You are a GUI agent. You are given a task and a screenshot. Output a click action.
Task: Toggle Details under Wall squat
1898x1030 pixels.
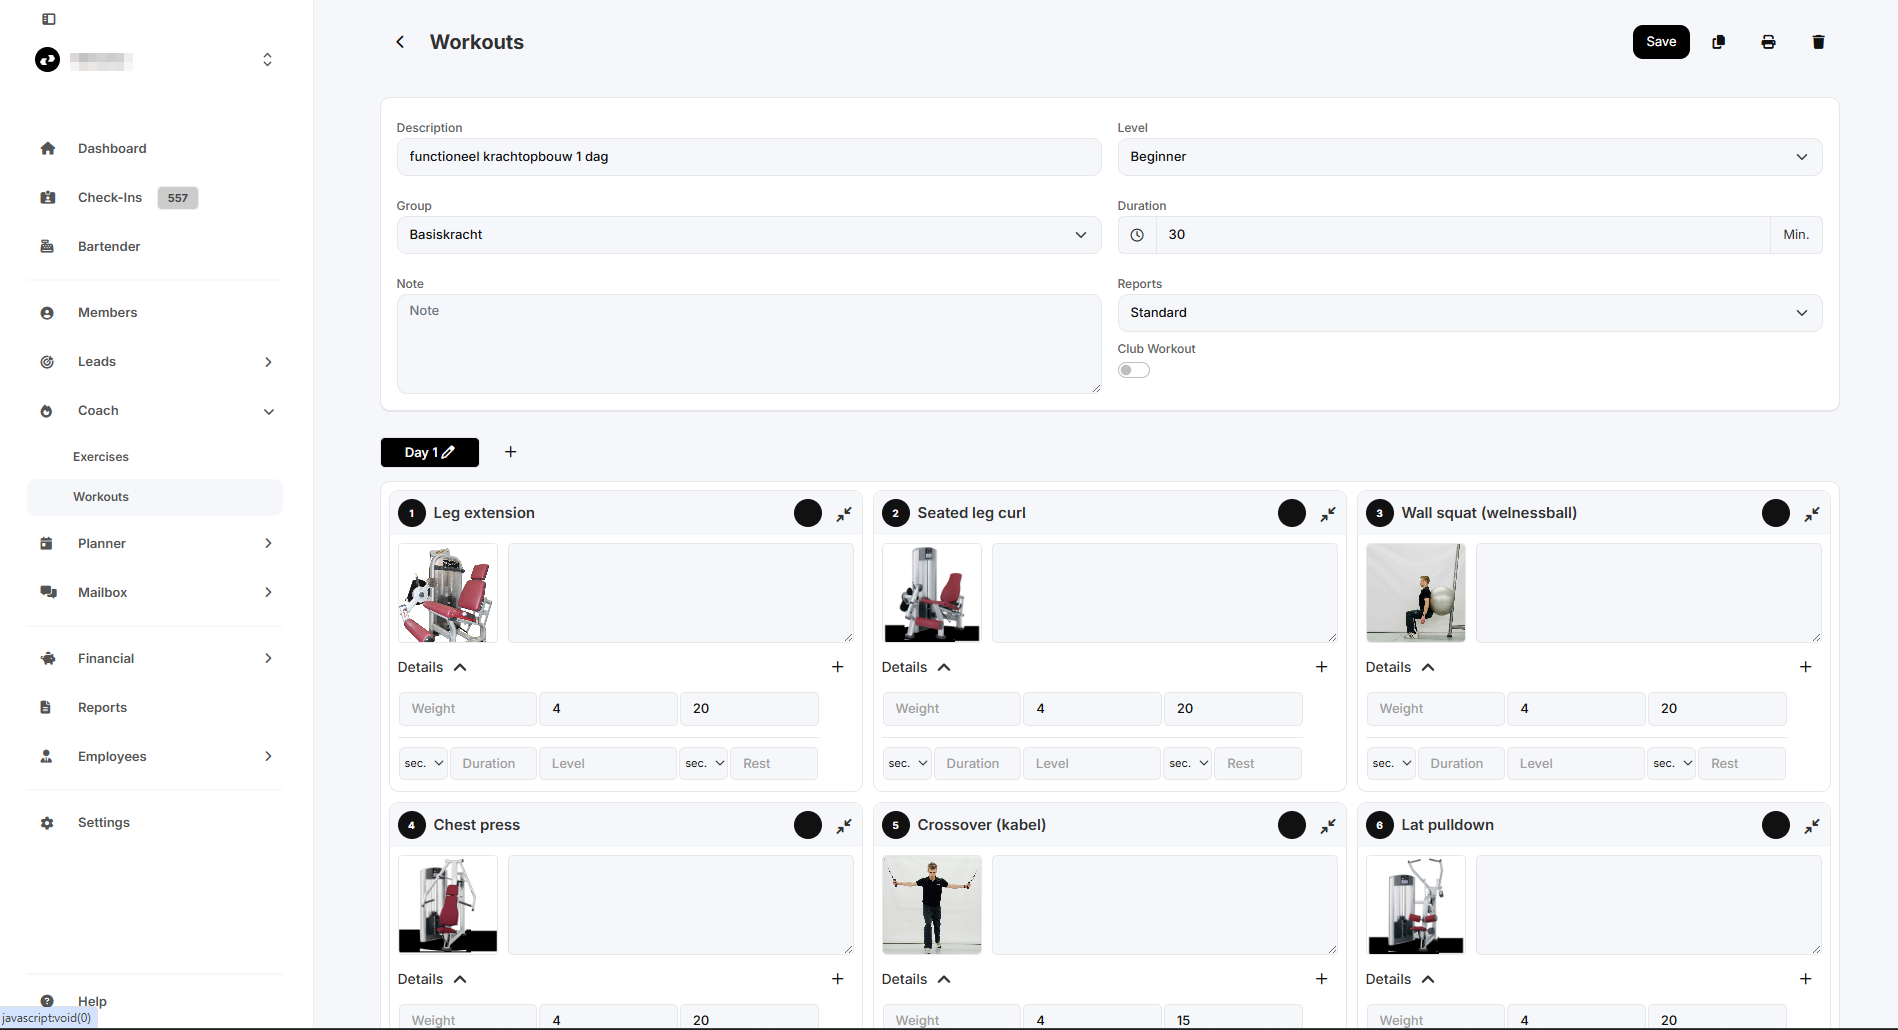pos(1400,667)
